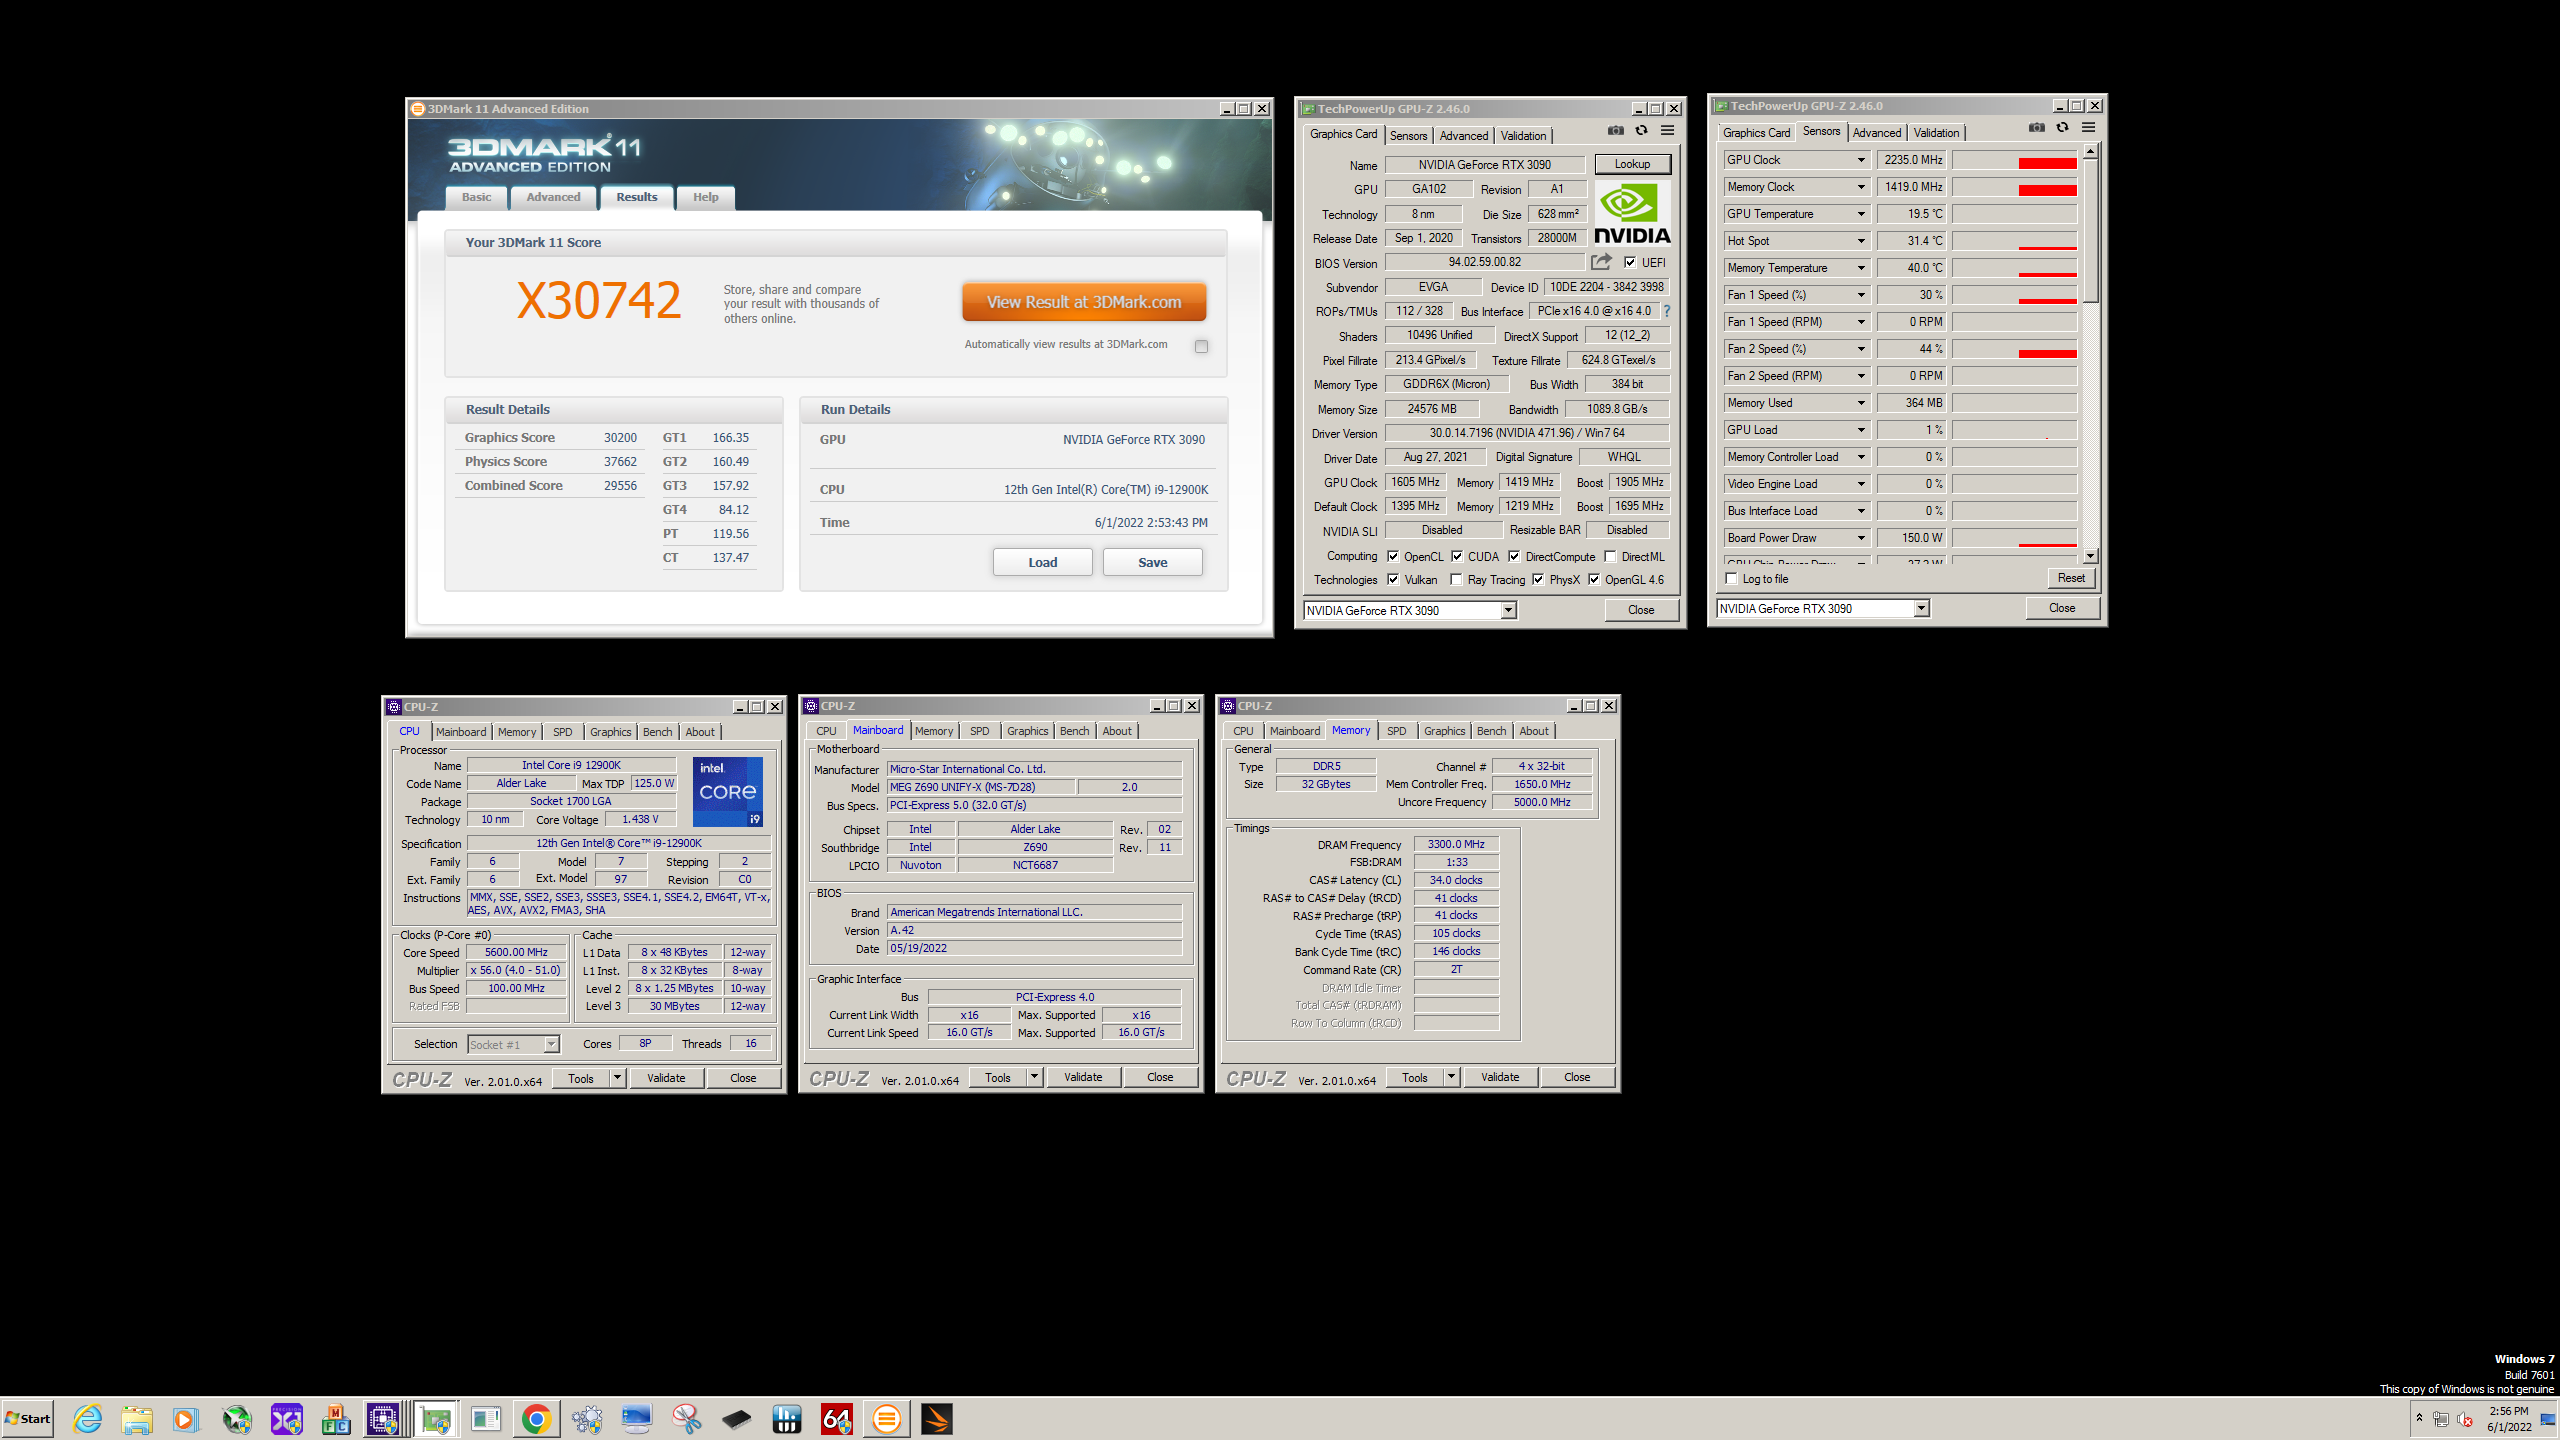Toggle the Vulkan technology checkbox

(1393, 579)
